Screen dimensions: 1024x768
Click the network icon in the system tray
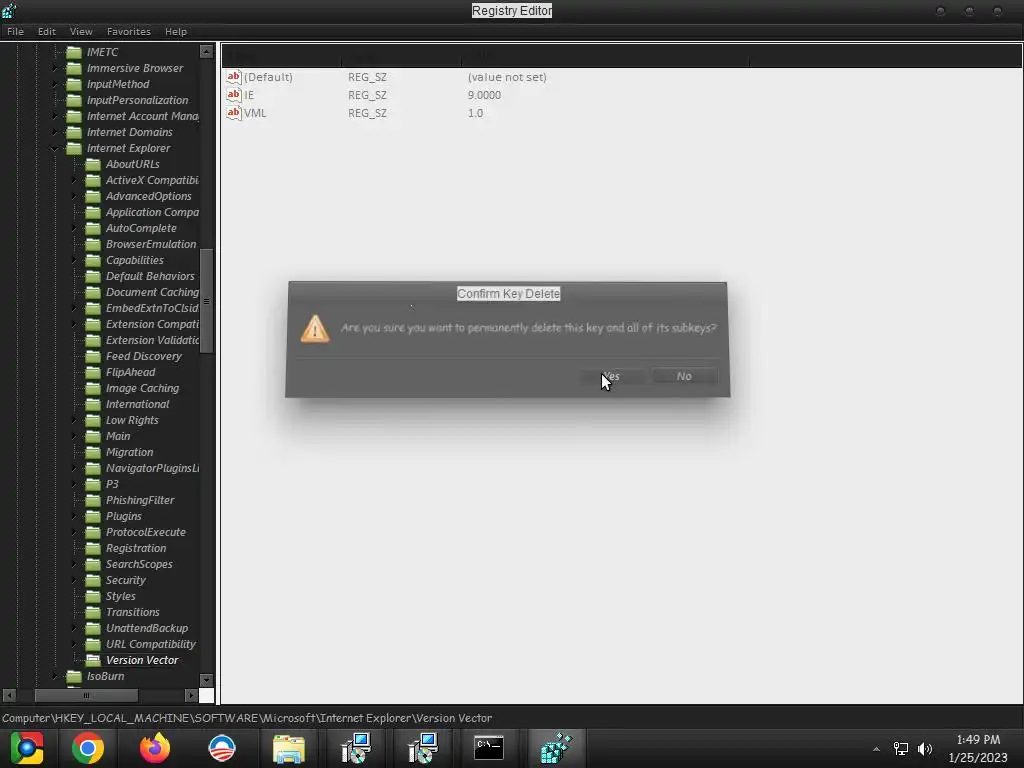tap(901, 749)
